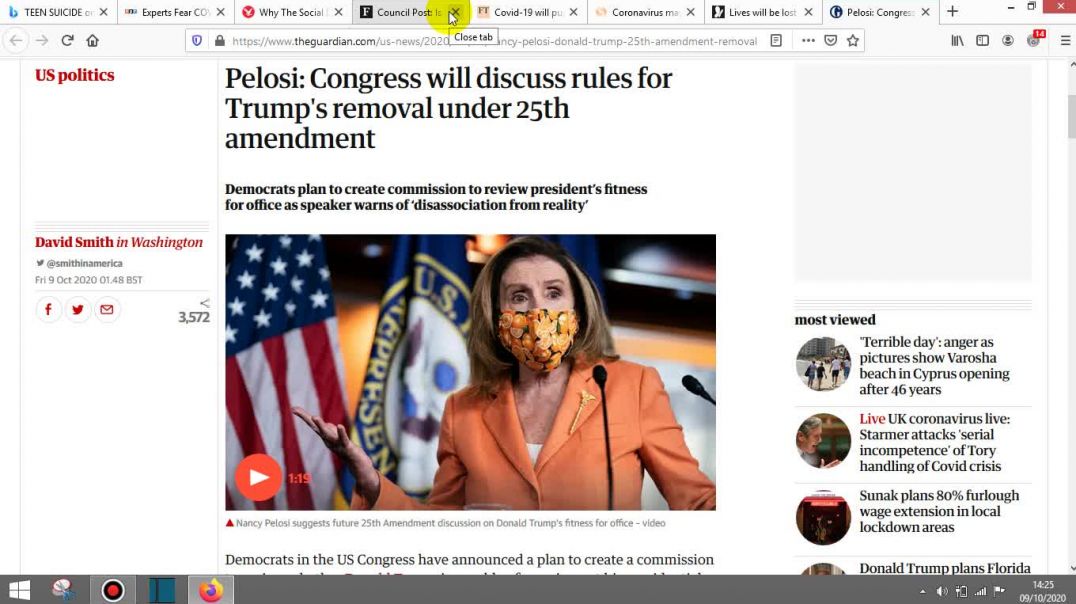The width and height of the screenshot is (1076, 604).
Task: Share article on Facebook icon
Action: tap(48, 310)
